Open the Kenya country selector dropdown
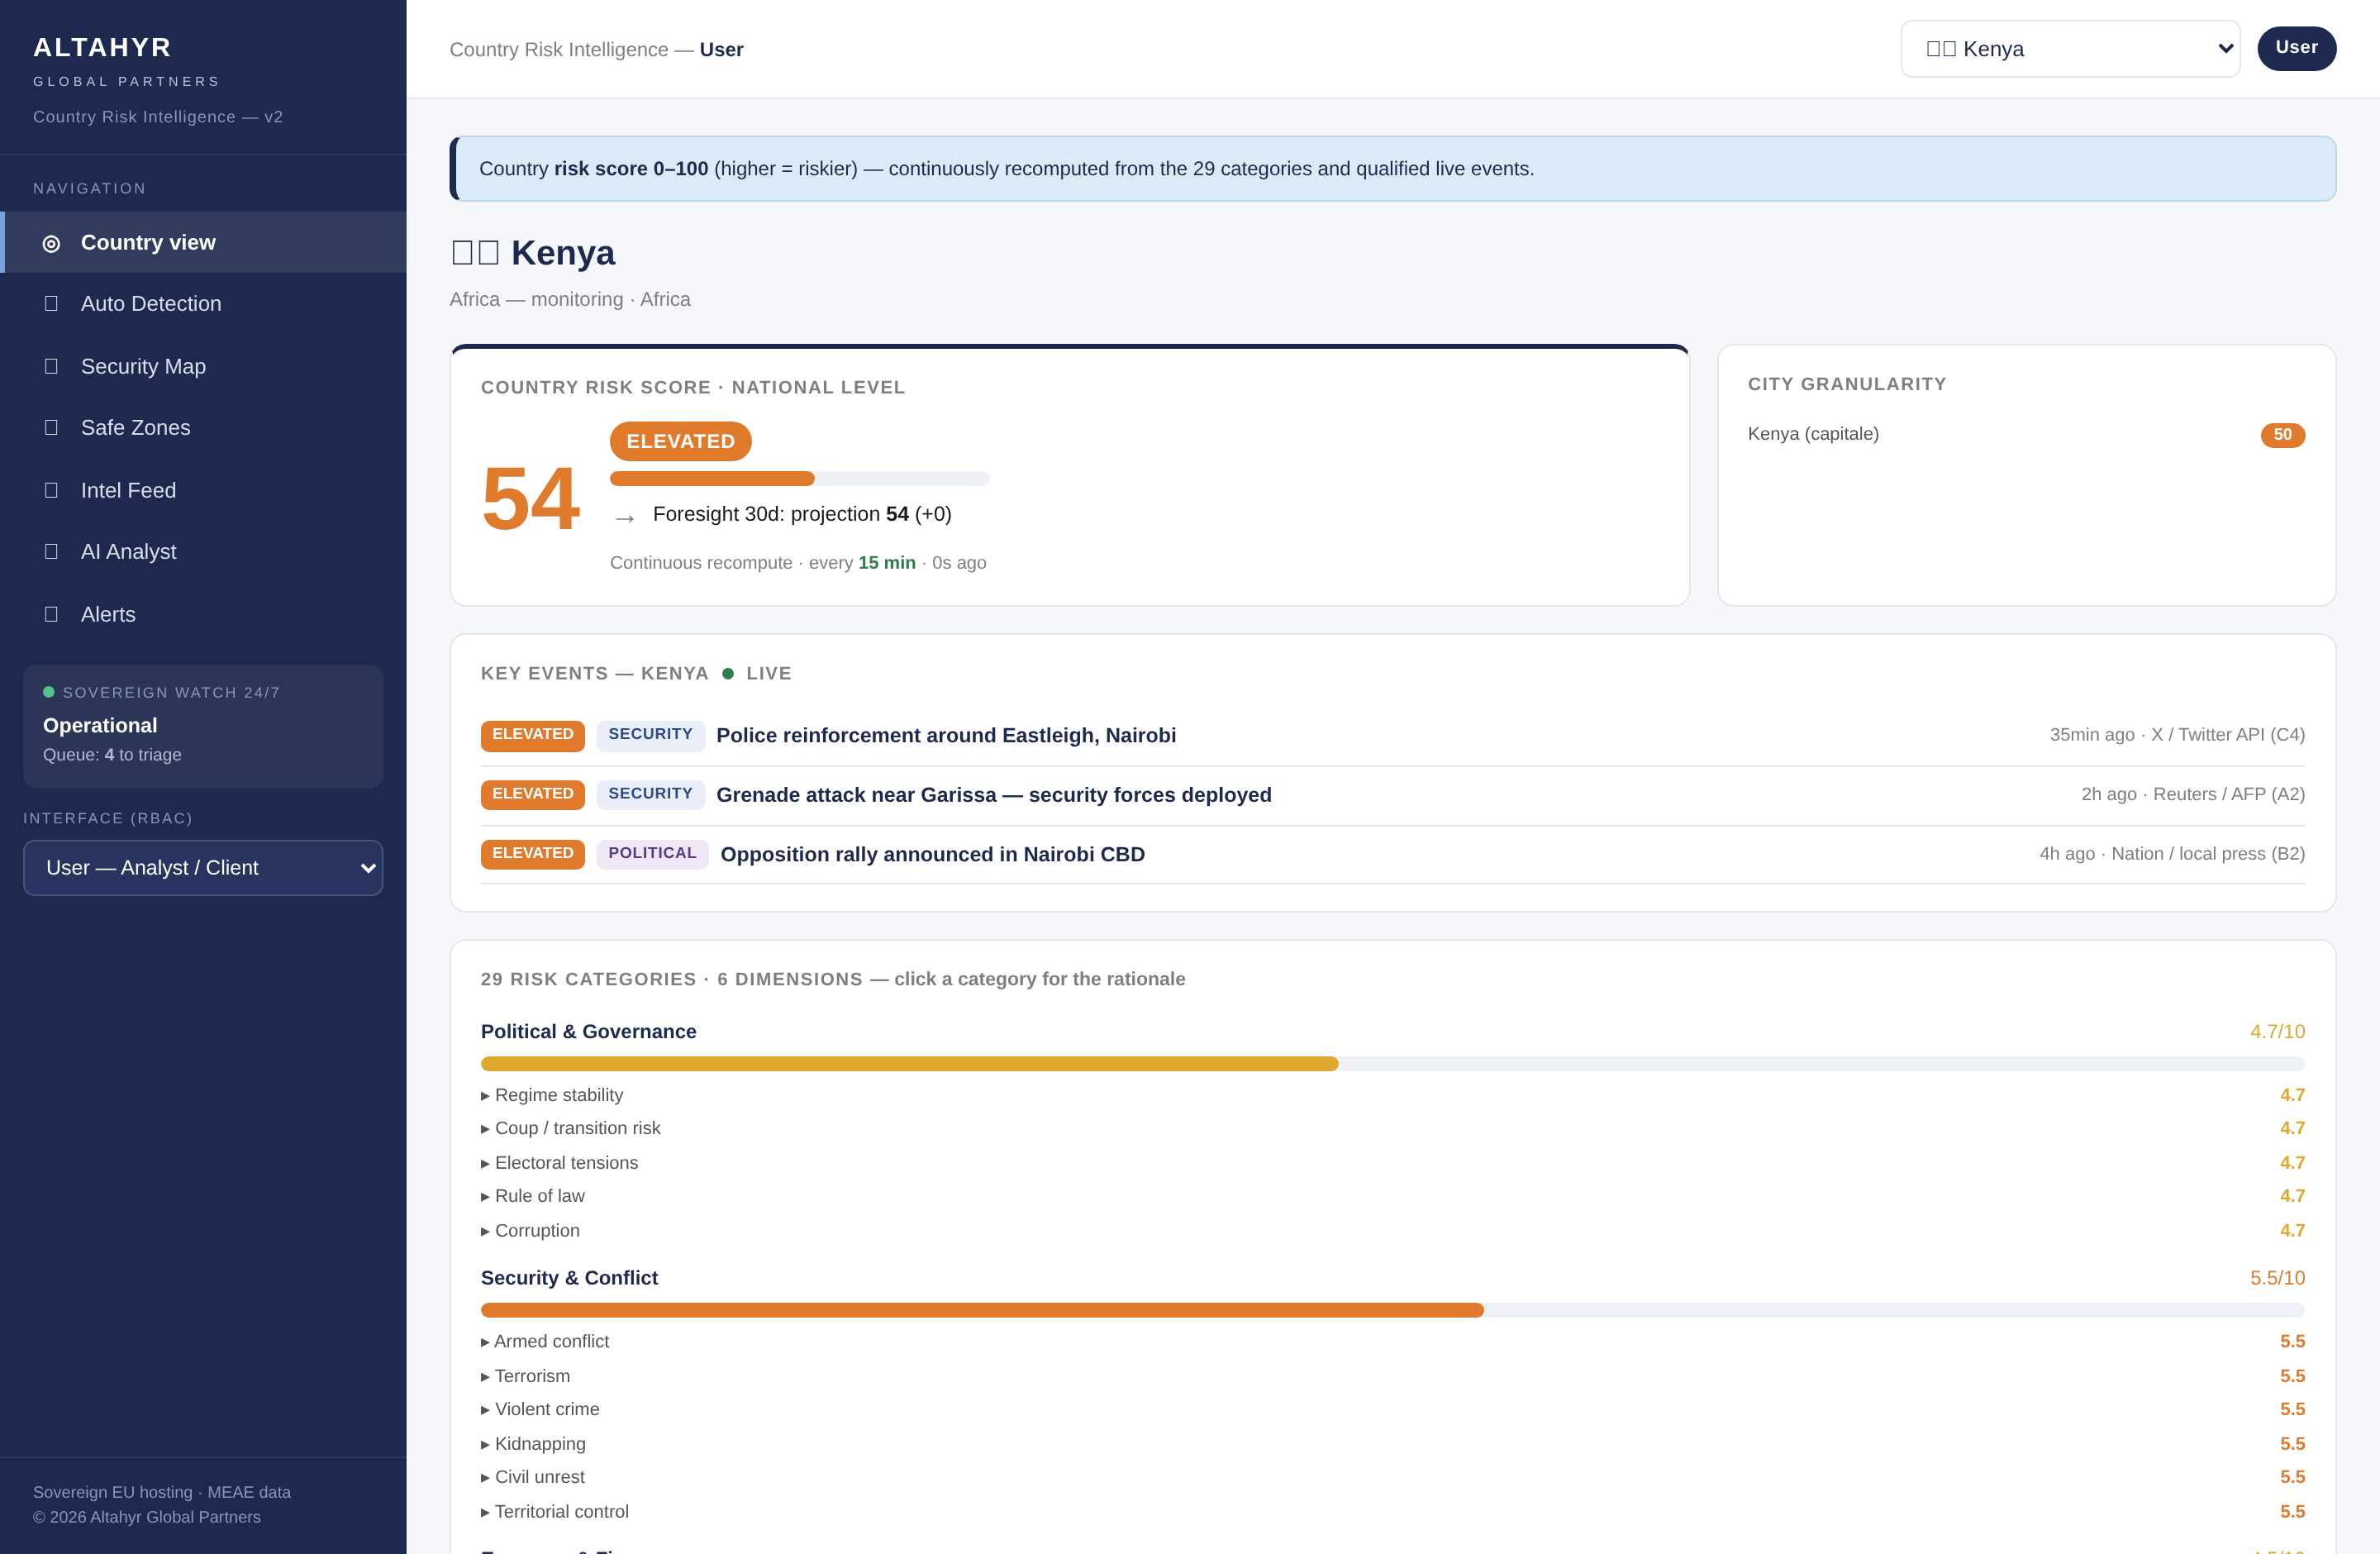Viewport: 2380px width, 1554px height. tap(2070, 49)
